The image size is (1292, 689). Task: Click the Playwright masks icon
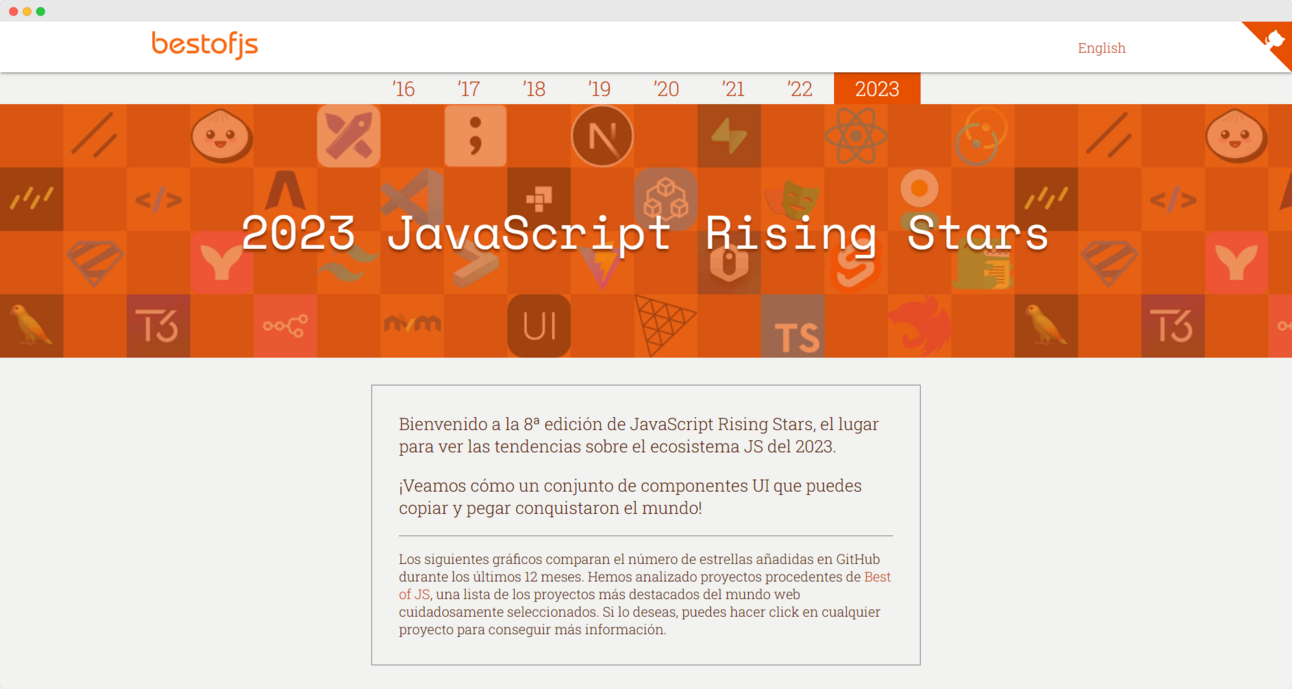coord(793,197)
